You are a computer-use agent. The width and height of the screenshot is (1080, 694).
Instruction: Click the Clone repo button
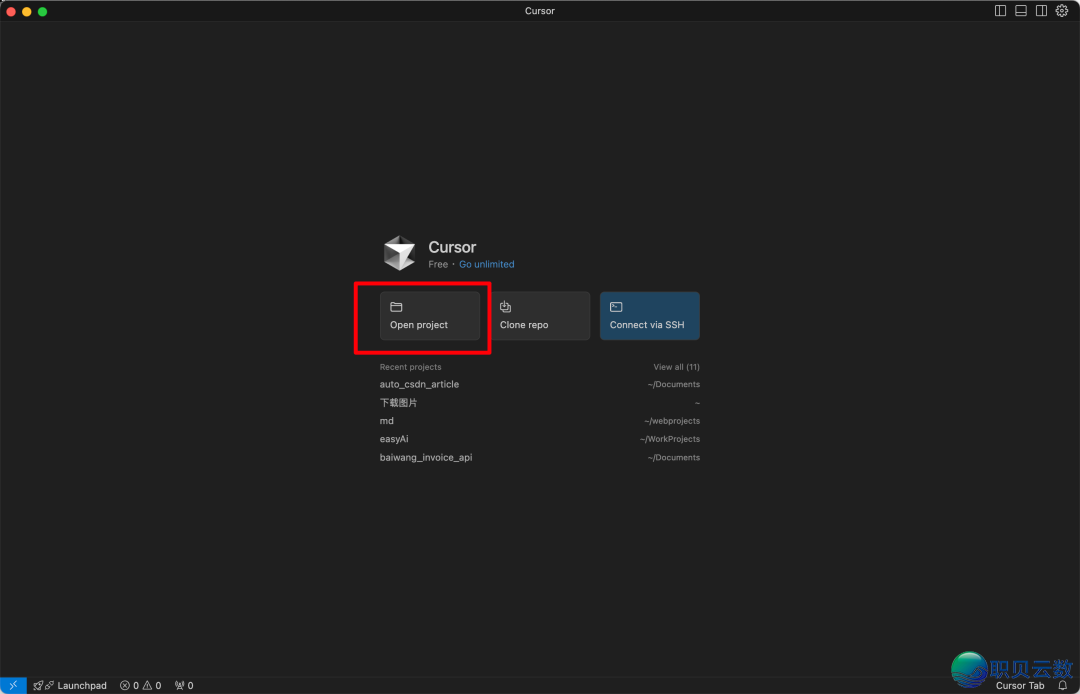coord(540,316)
